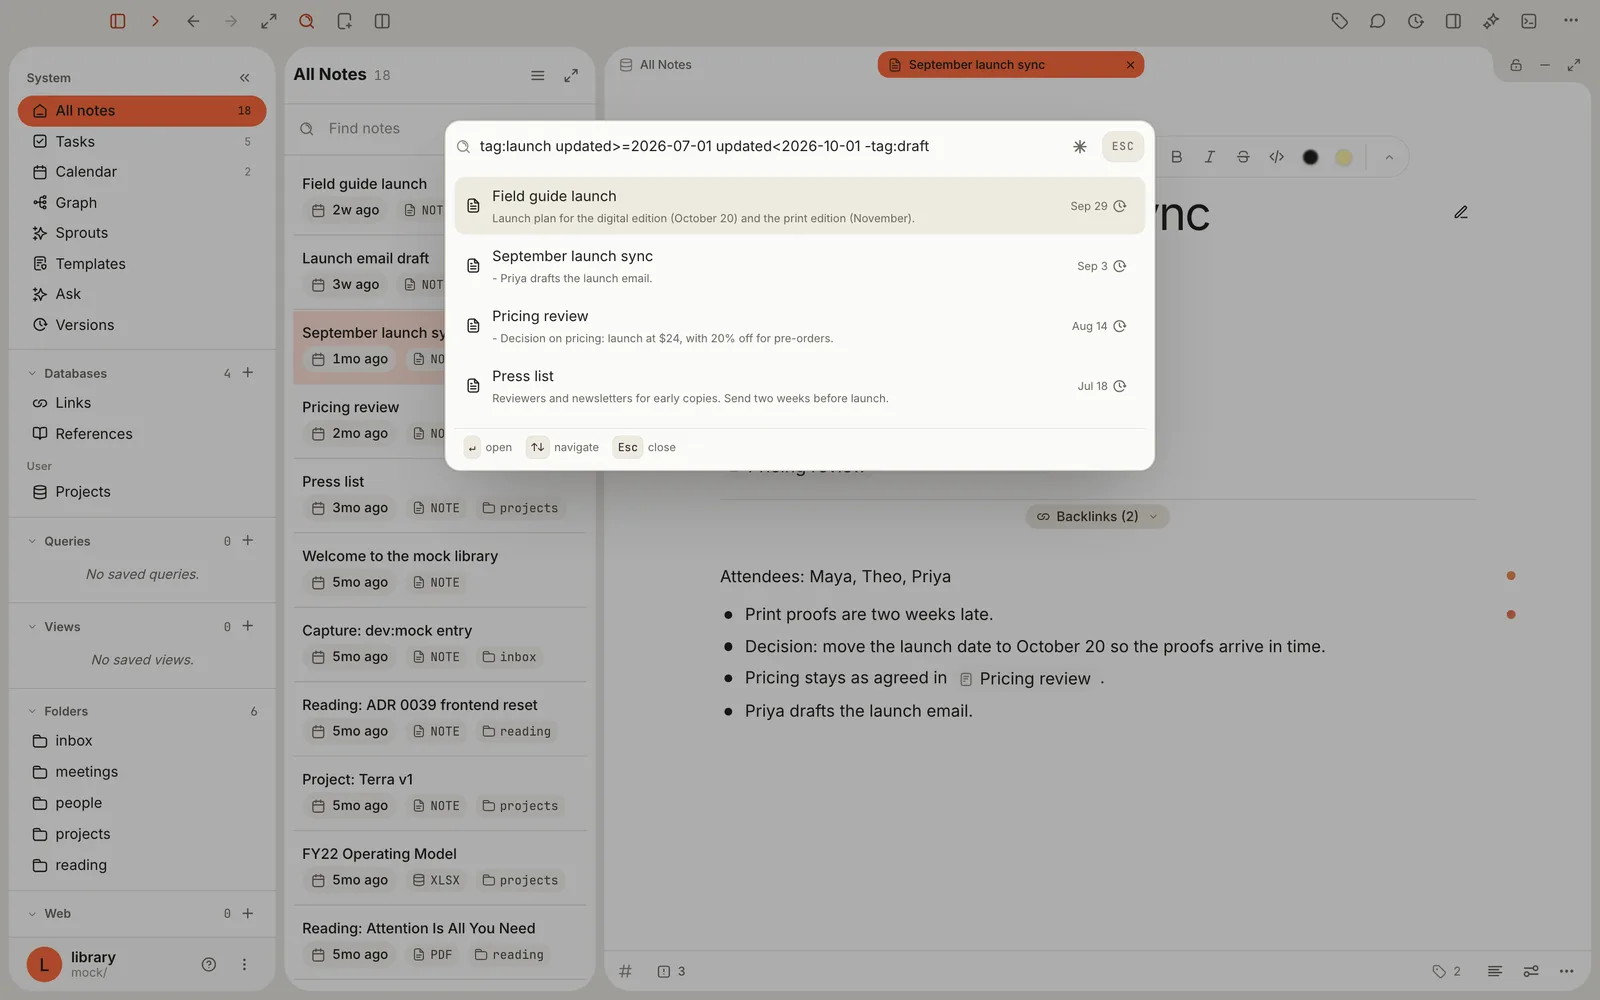Collapse the Queries section

[x=32, y=541]
